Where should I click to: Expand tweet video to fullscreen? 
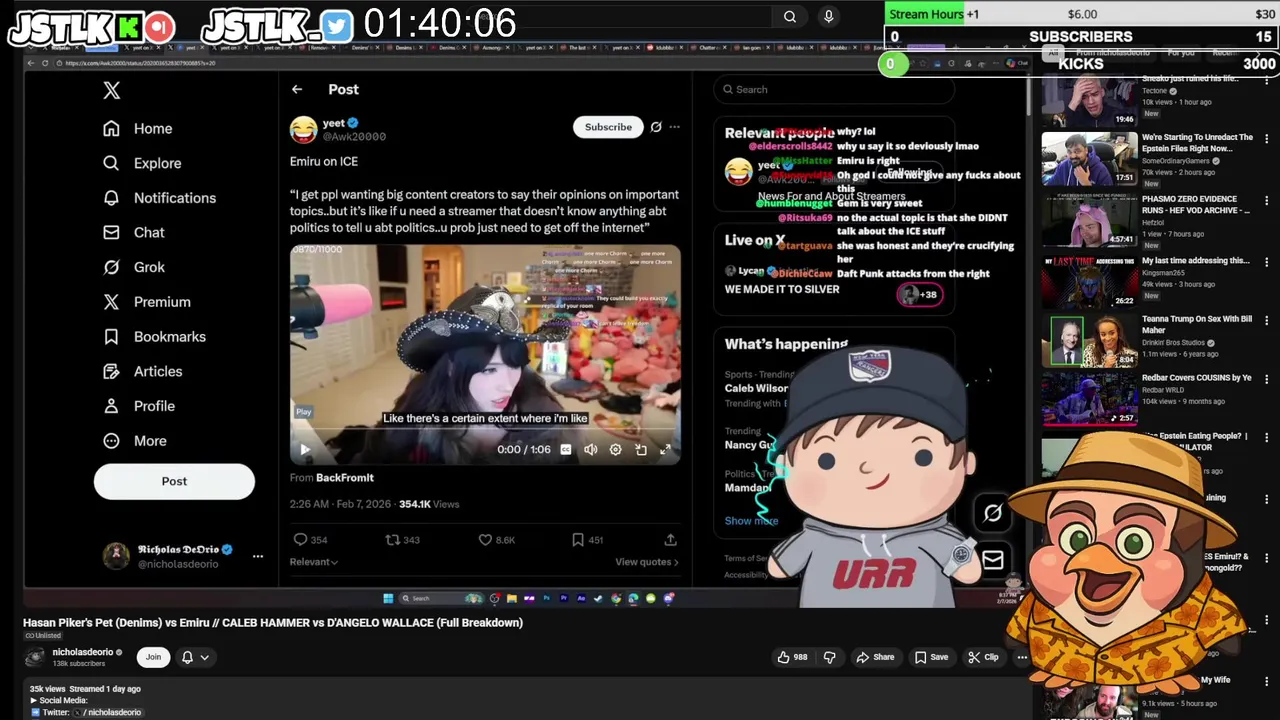tap(666, 450)
